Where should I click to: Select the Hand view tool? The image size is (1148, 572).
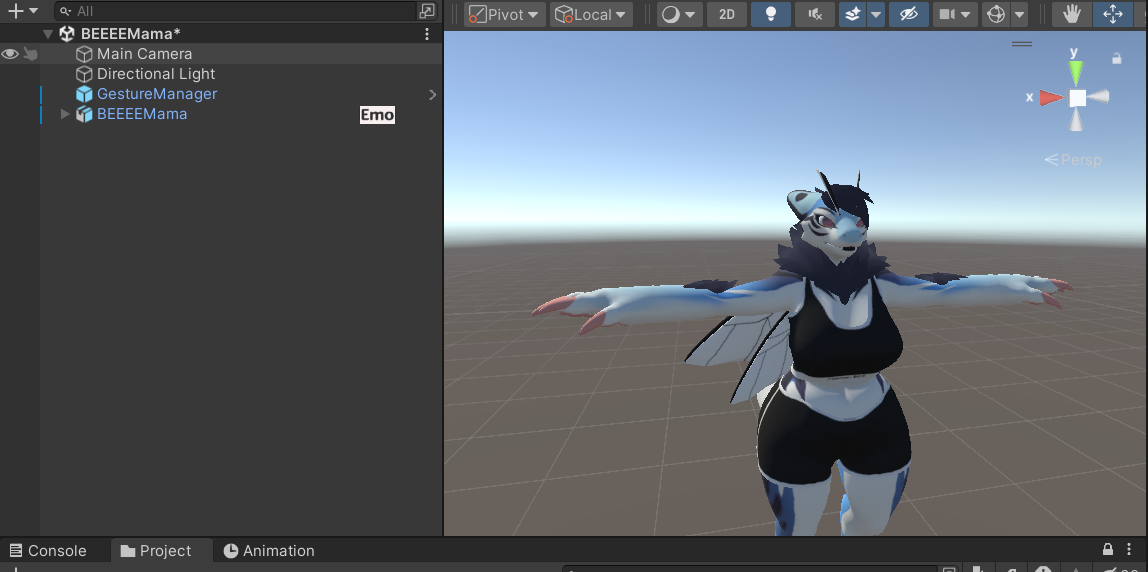1072,15
